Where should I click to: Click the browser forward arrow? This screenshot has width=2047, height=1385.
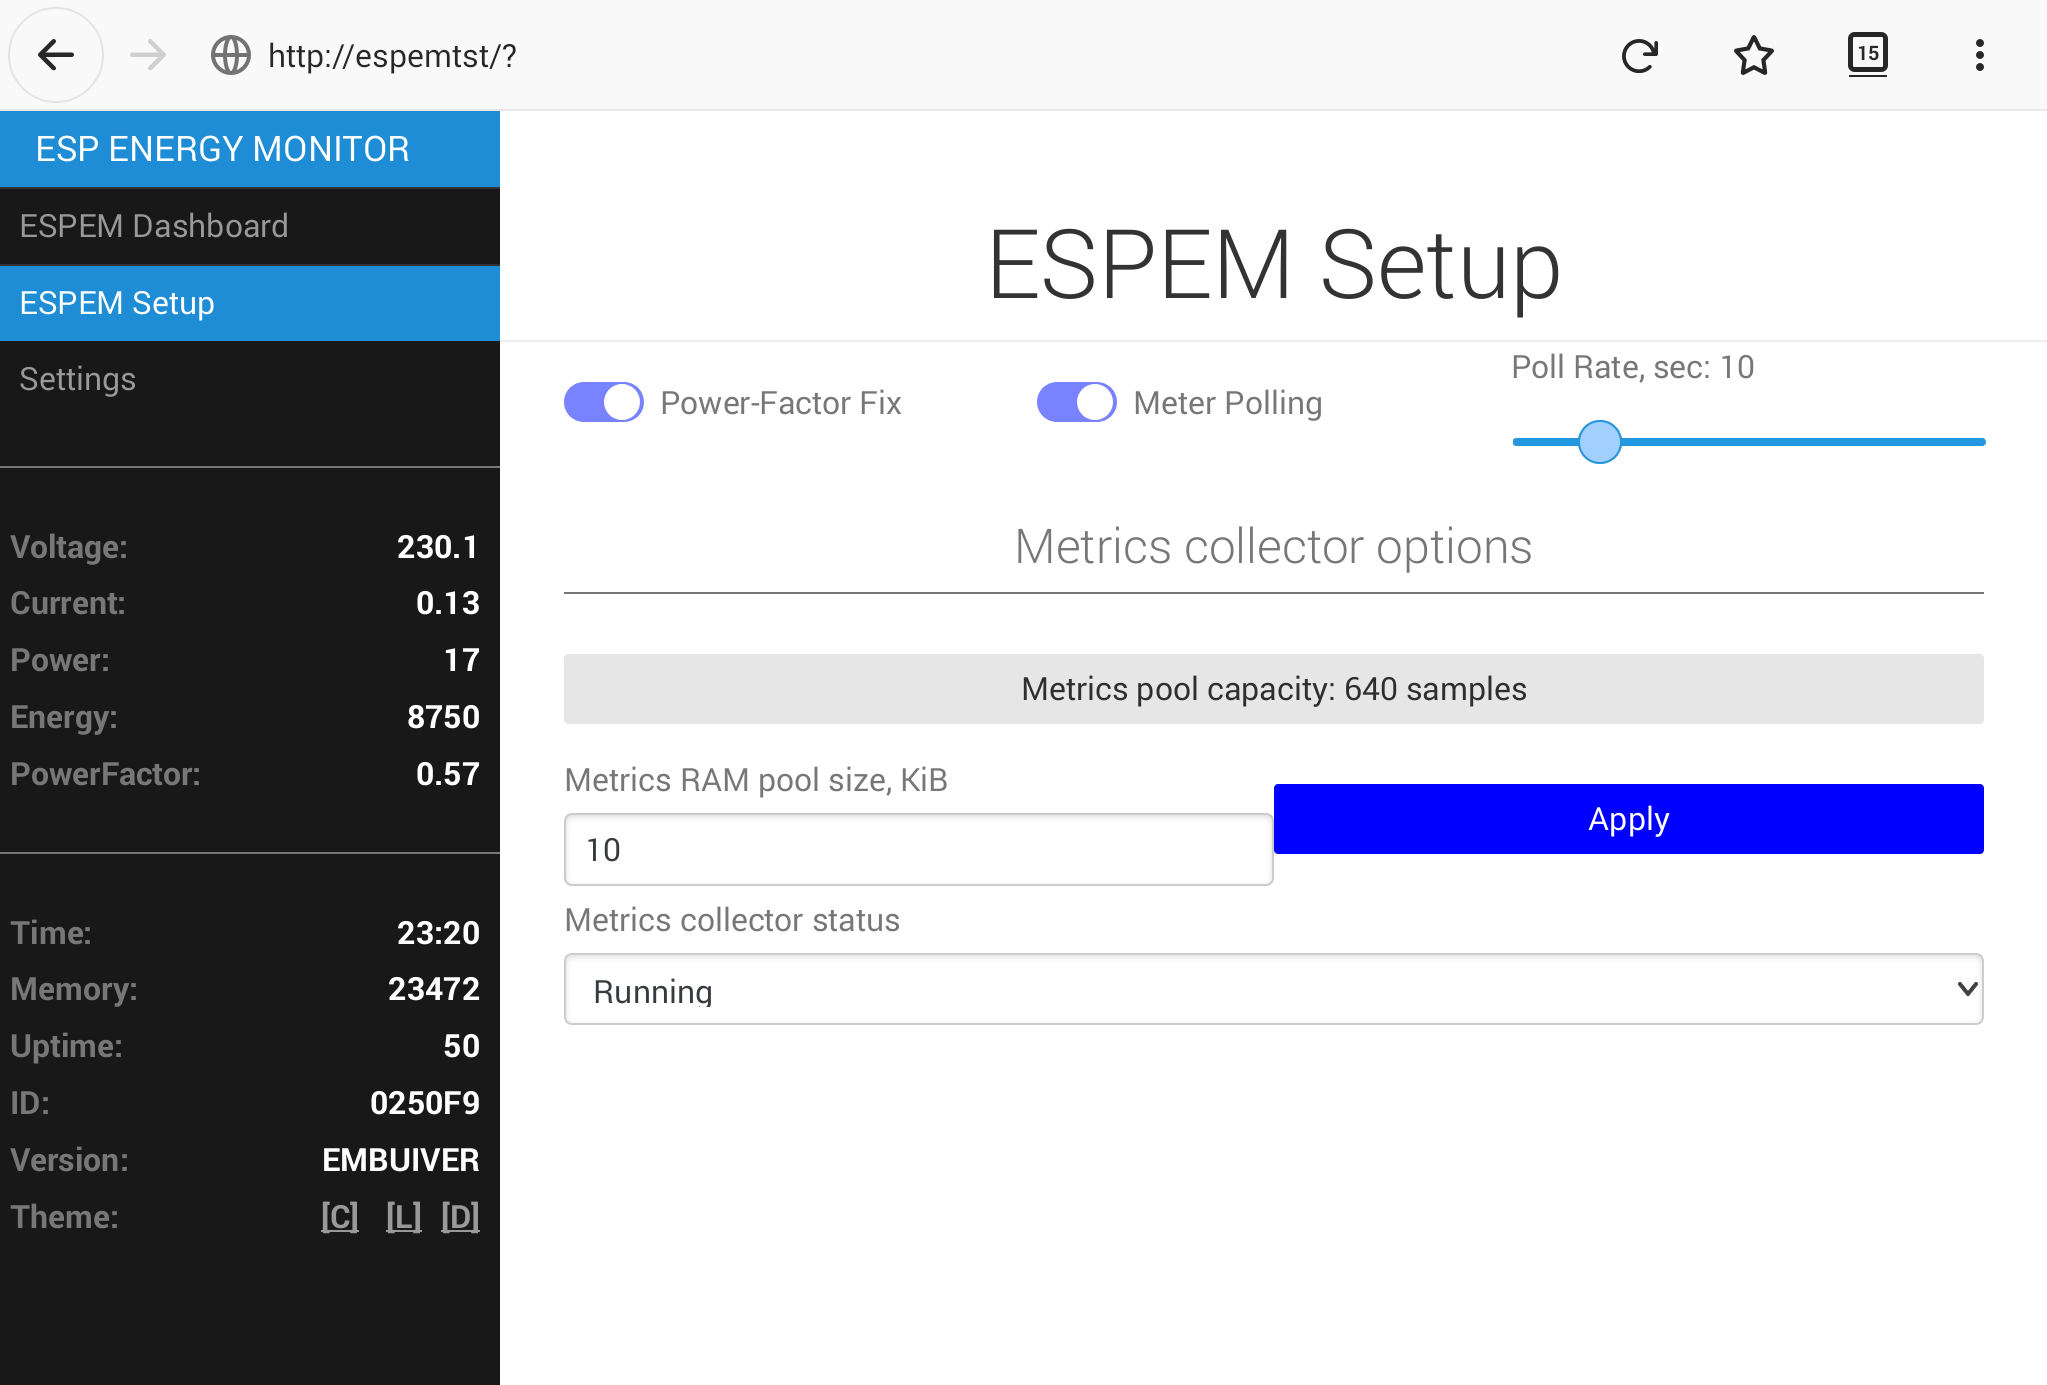click(148, 55)
